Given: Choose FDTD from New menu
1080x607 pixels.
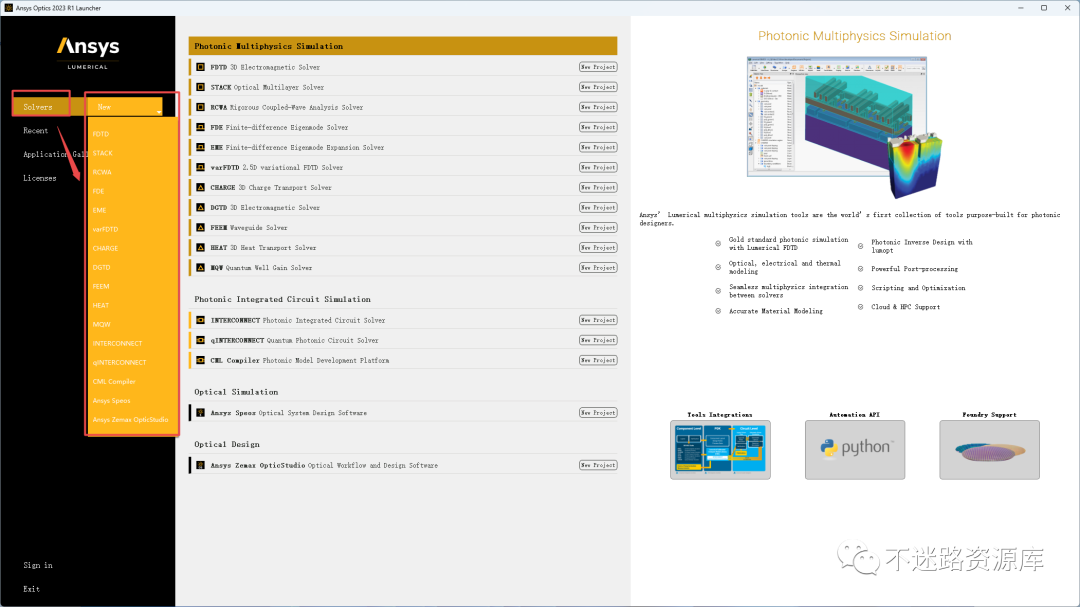Looking at the screenshot, I should (101, 134).
